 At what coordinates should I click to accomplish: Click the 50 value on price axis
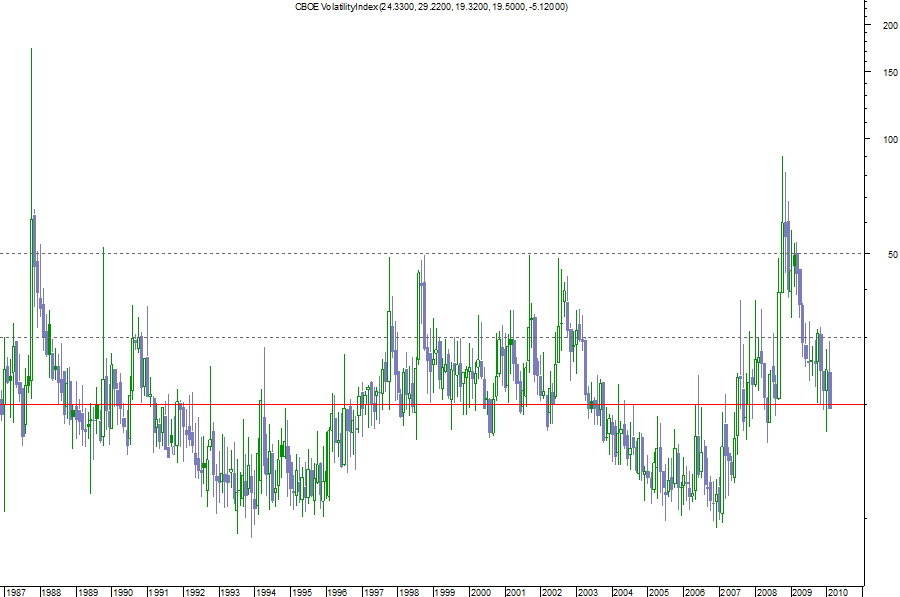[x=893, y=254]
